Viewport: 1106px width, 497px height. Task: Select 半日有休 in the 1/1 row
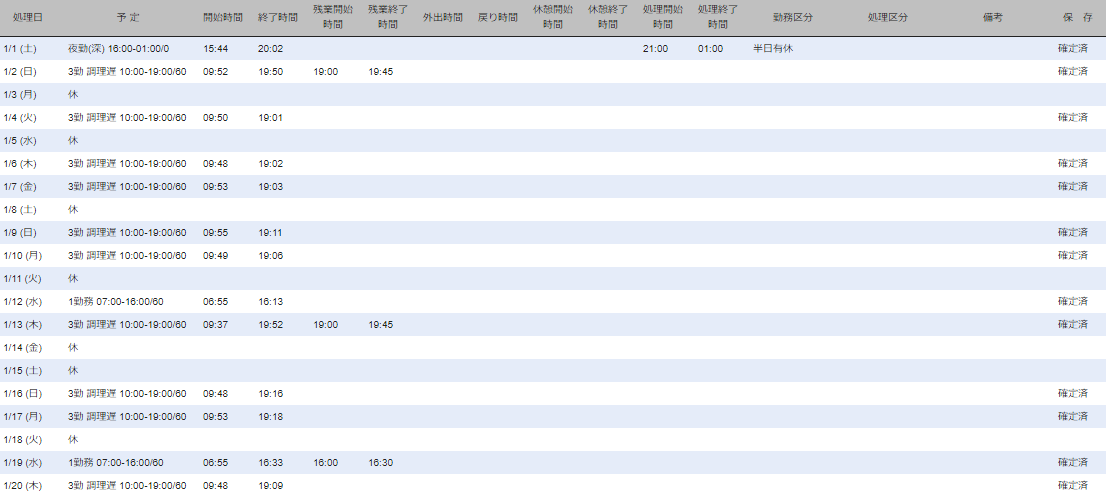click(x=773, y=49)
